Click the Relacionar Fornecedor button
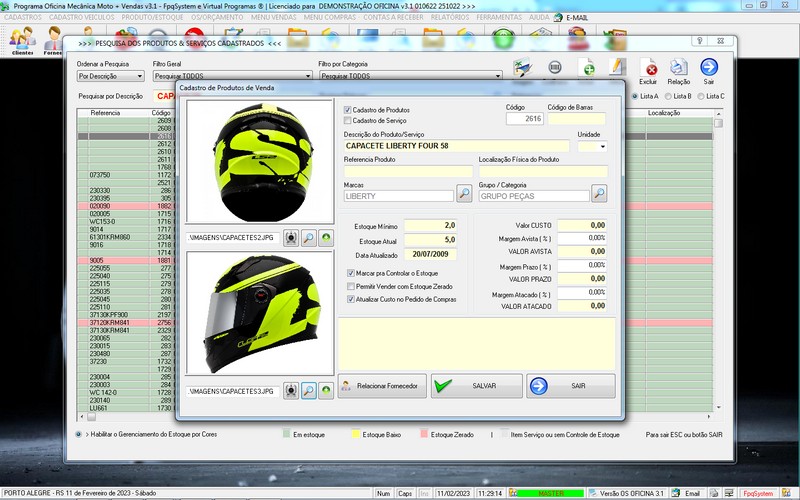The width and height of the screenshot is (800, 500). [382, 386]
